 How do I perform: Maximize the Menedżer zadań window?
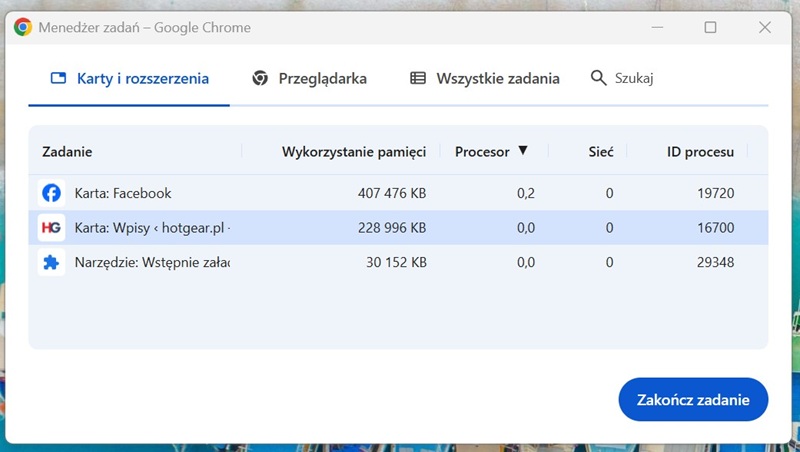coord(710,27)
